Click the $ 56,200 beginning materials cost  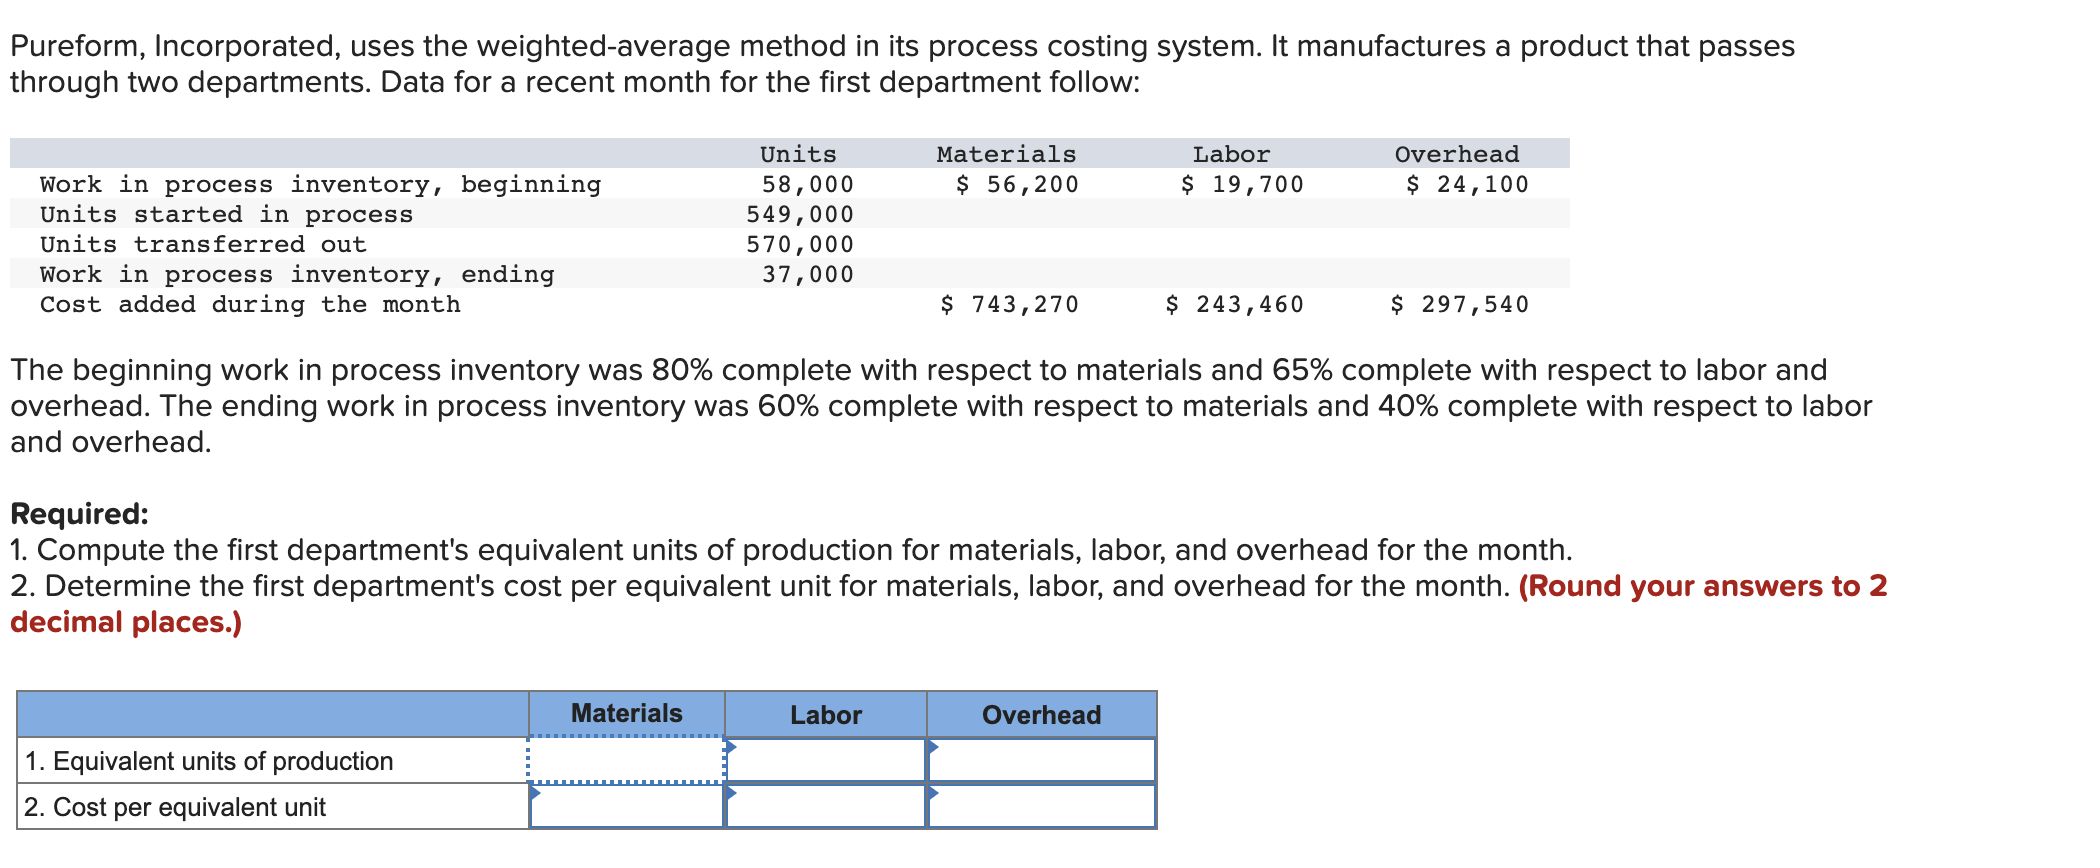point(1018,184)
